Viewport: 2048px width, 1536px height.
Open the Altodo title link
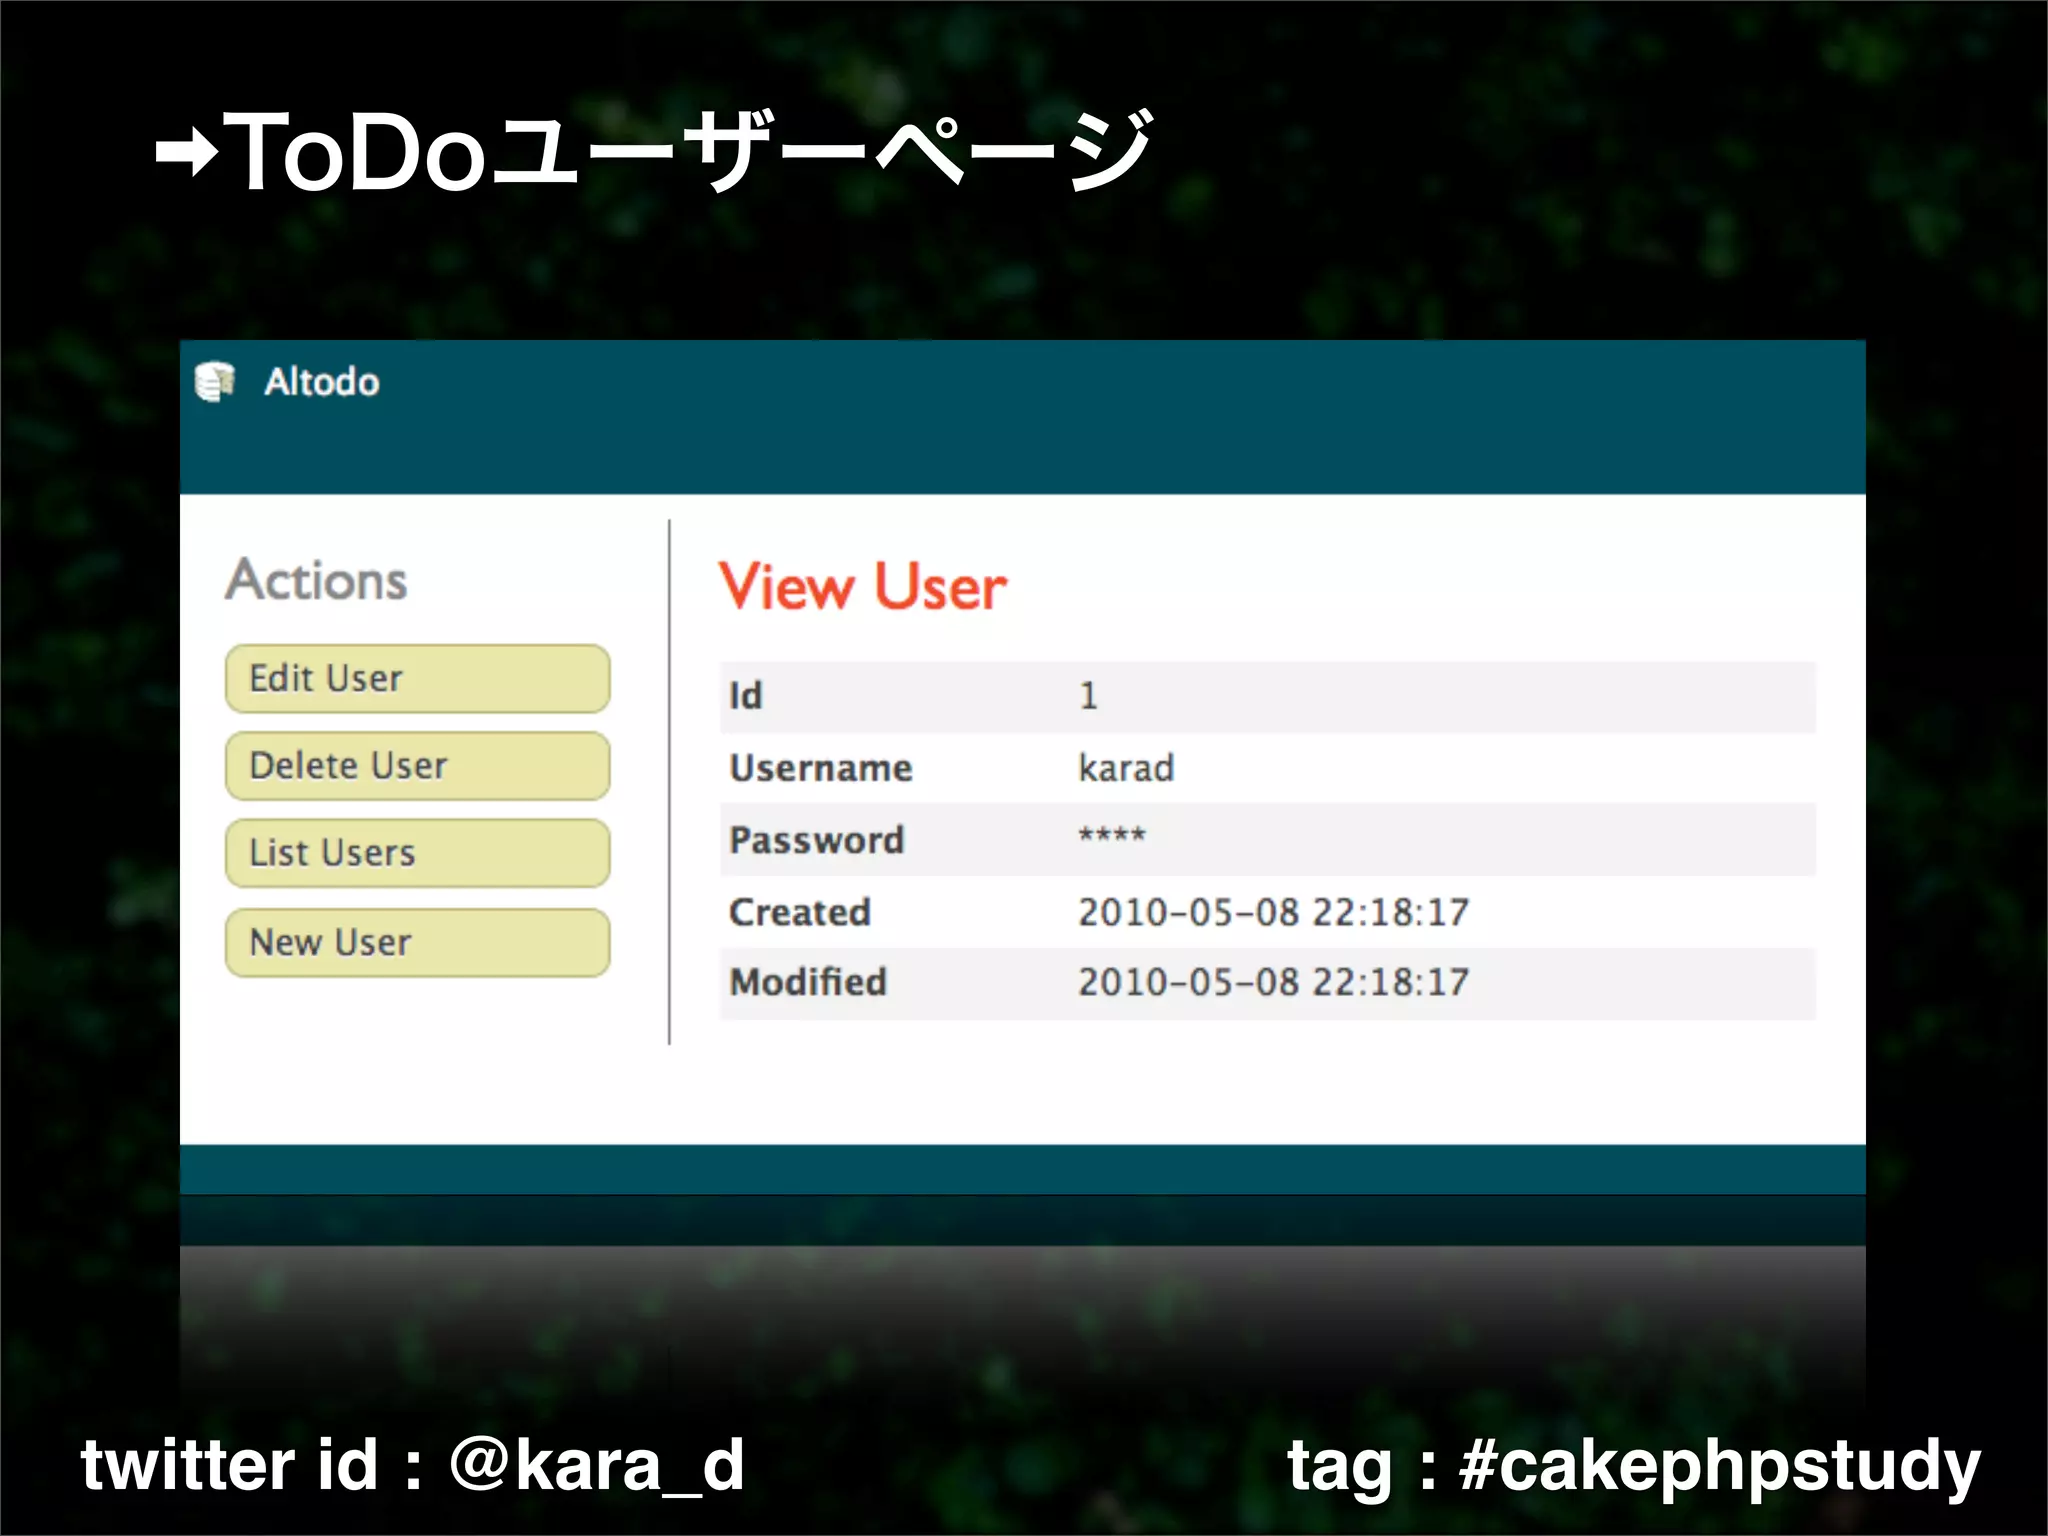(322, 382)
